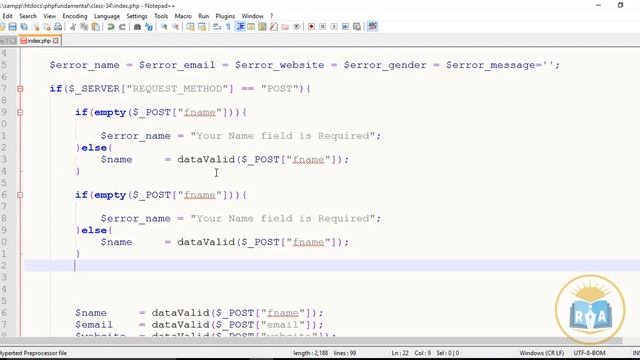Click the Ln : 22 position status field
The height and width of the screenshot is (360, 640).
click(x=400, y=353)
